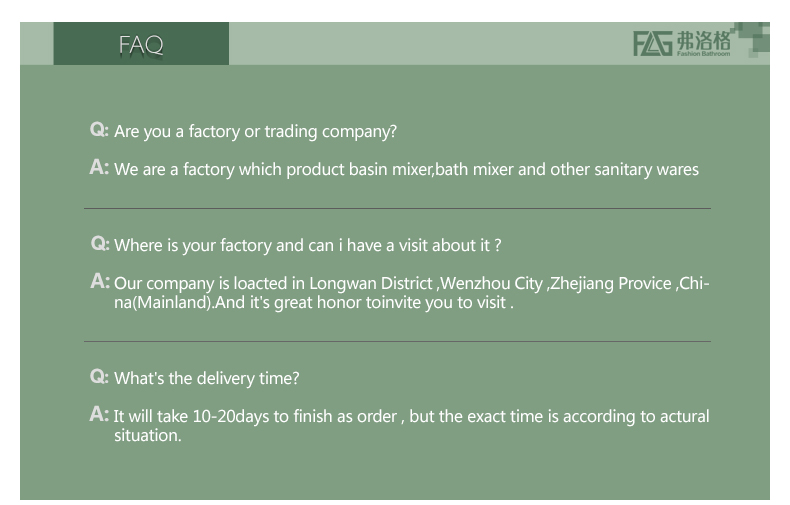Select 'What's the delivery time?' question
Viewport: 790px width, 505px height.
207,378
